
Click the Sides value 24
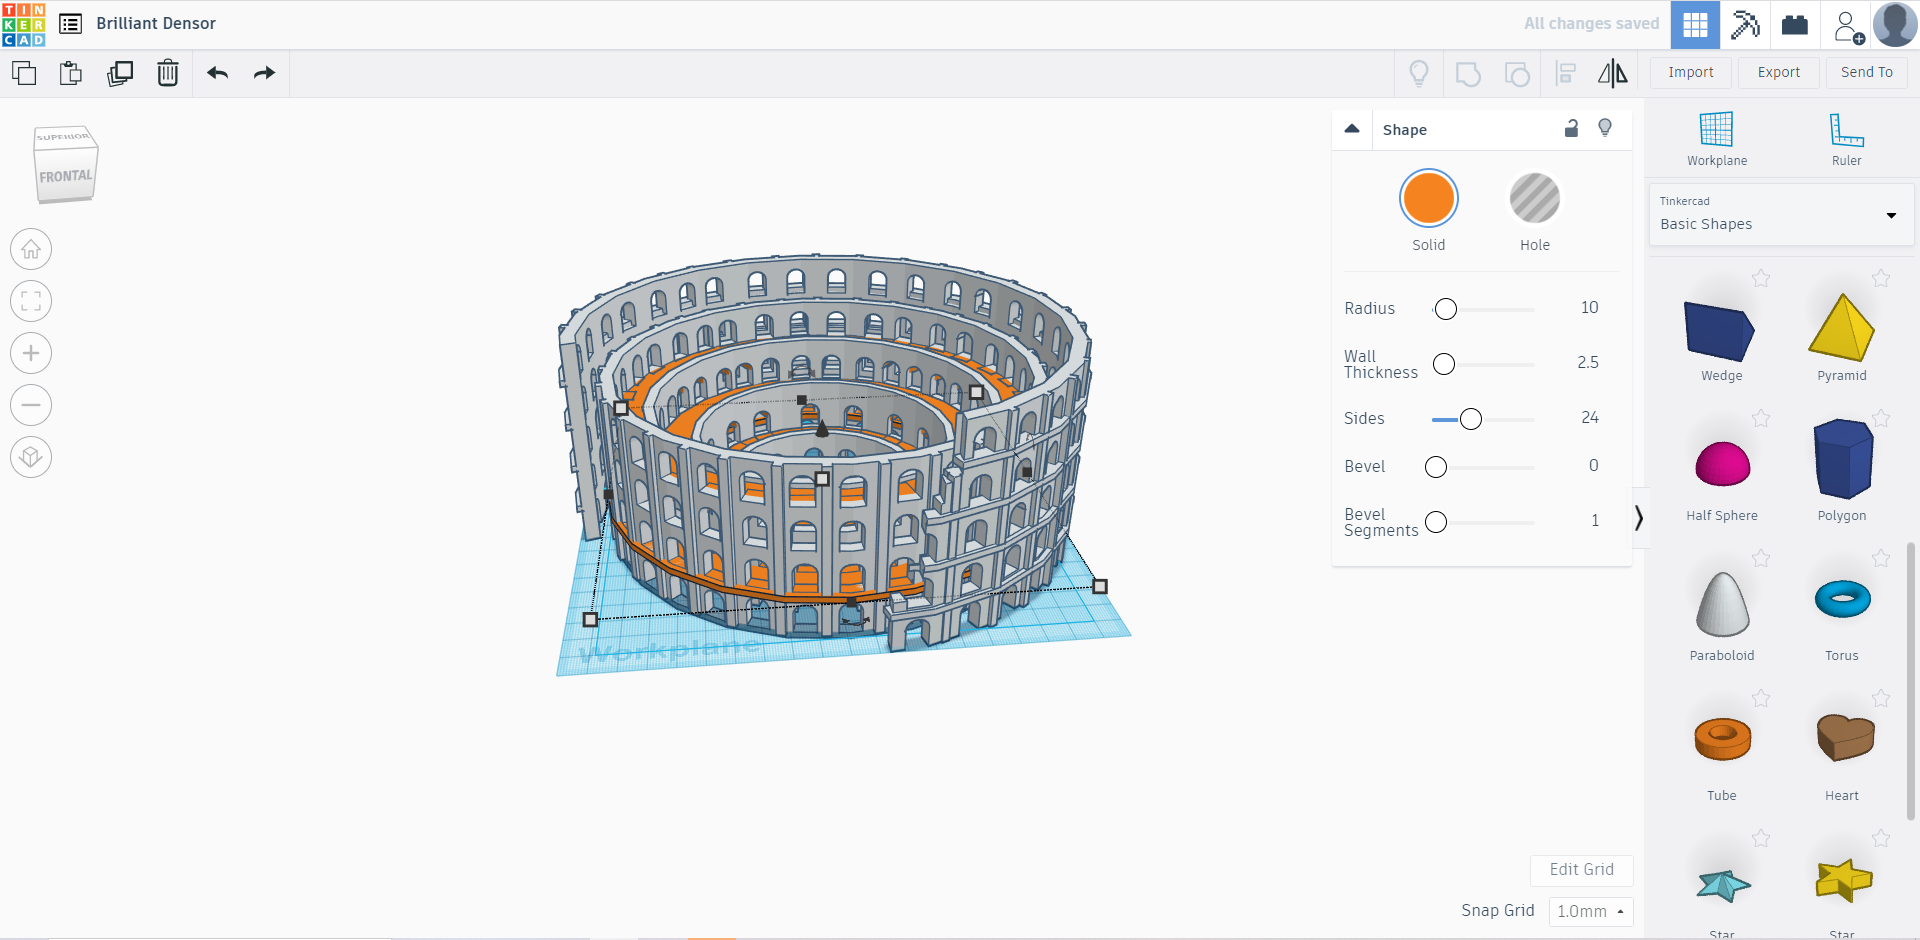click(1589, 418)
